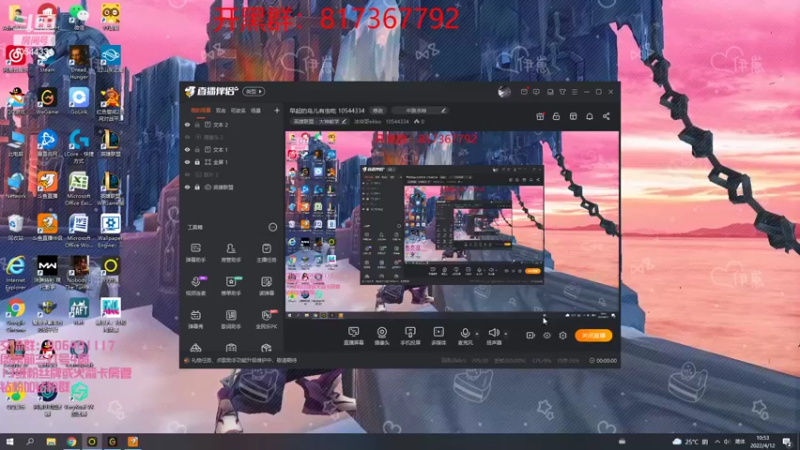The image size is (800, 450).
Task: Toggle the lock on the 英雄联盟 layer
Action: pyautogui.click(x=197, y=187)
